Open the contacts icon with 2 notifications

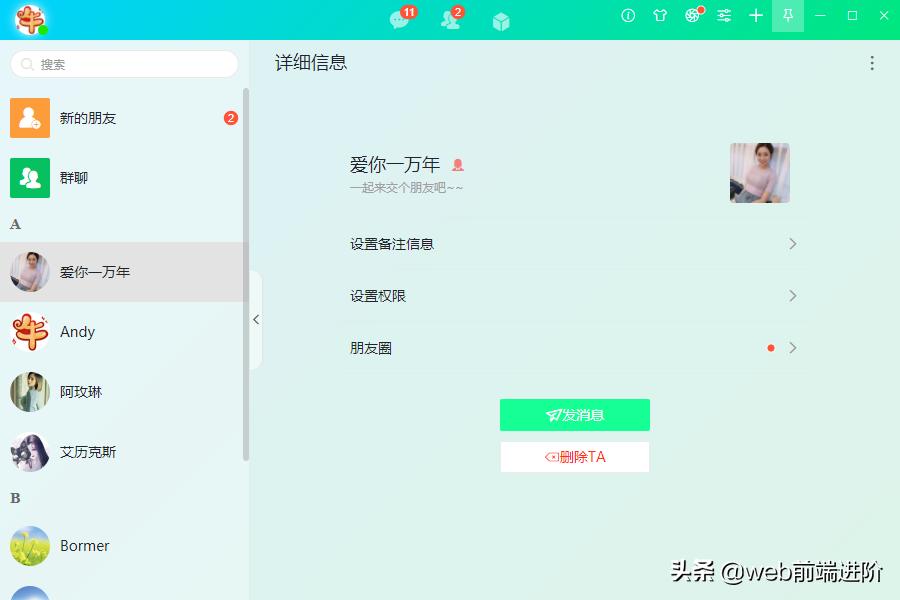[448, 18]
